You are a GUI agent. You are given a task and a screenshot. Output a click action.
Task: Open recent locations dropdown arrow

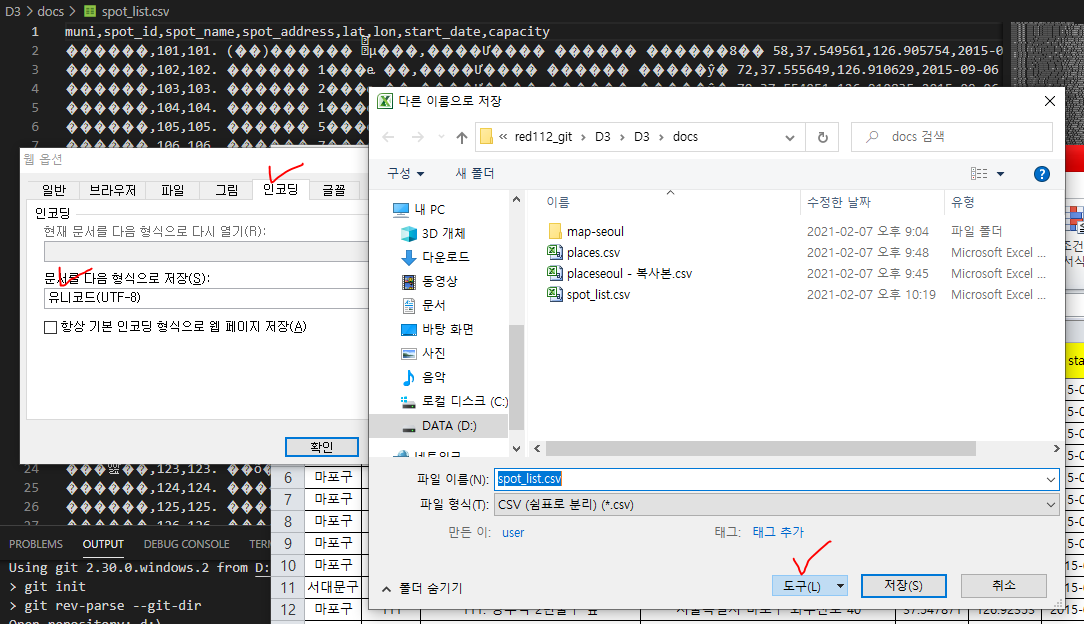pyautogui.click(x=441, y=137)
